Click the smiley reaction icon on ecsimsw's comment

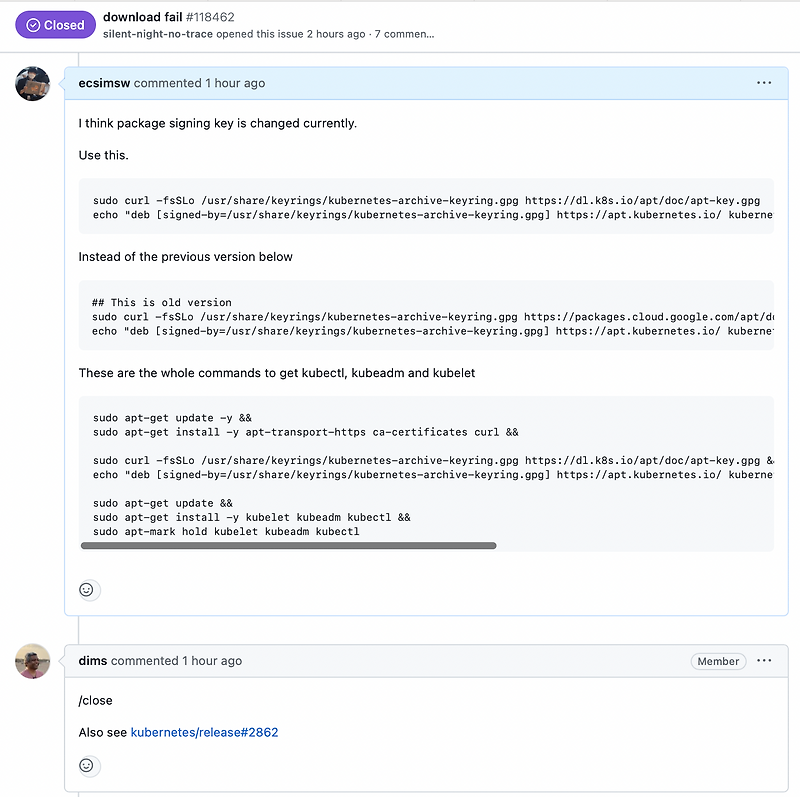(88, 590)
